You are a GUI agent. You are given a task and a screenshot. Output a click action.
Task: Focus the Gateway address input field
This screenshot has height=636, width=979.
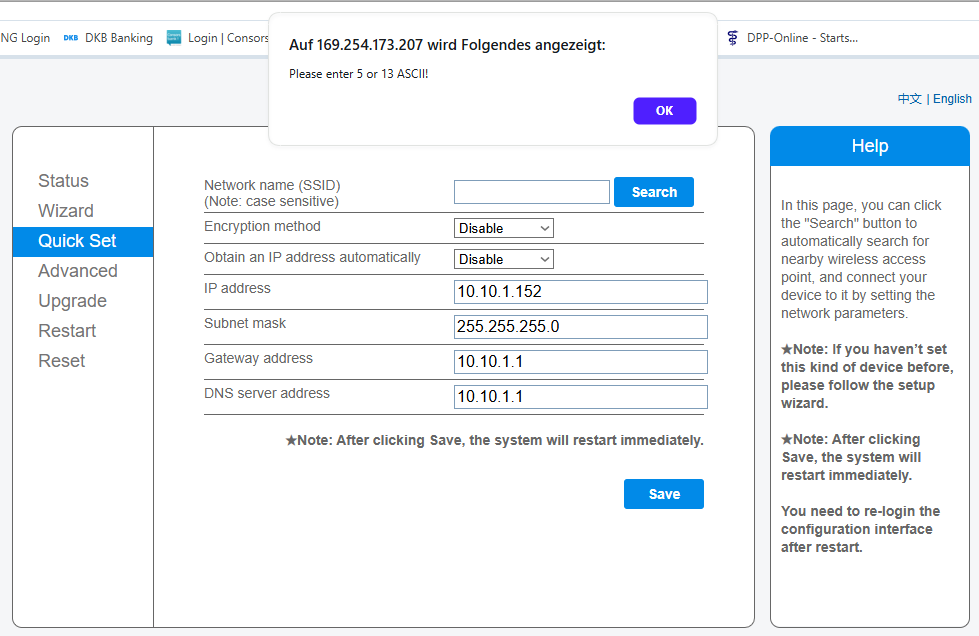click(580, 362)
